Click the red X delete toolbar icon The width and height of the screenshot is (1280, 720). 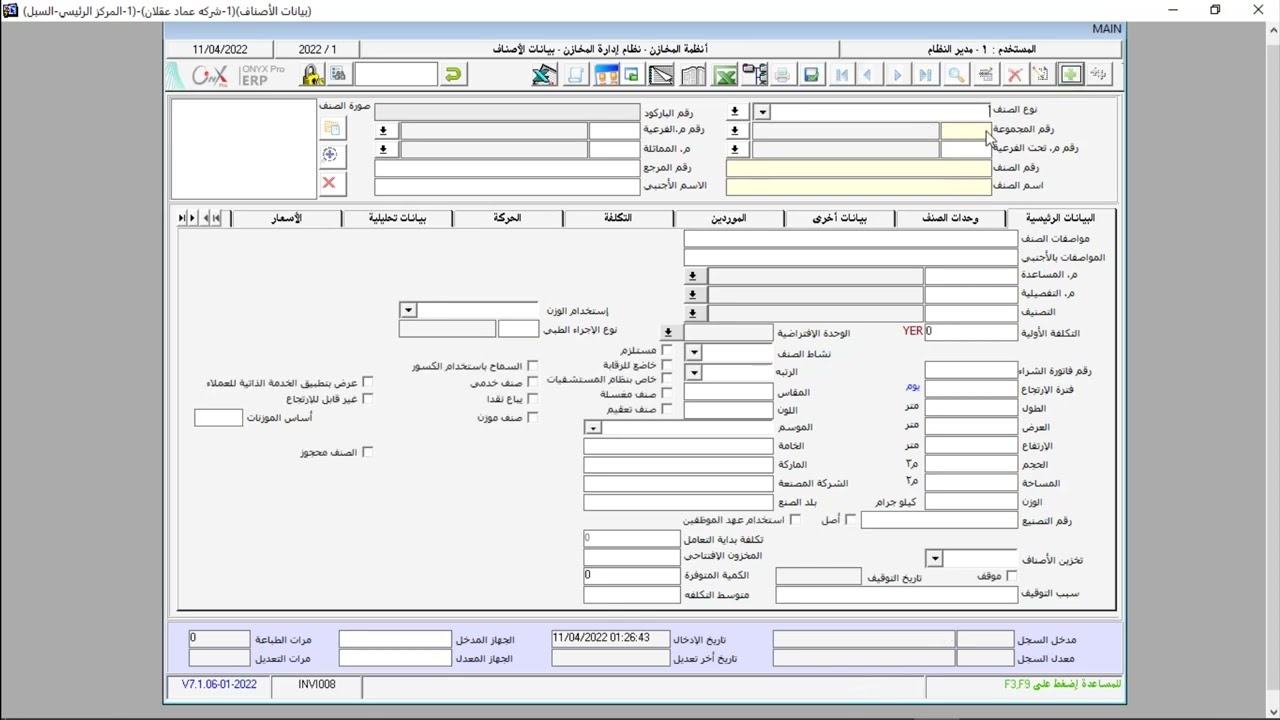point(1015,75)
